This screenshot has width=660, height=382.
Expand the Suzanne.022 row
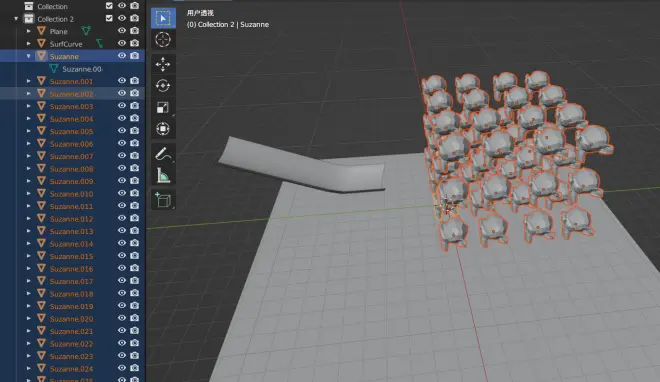pos(29,343)
